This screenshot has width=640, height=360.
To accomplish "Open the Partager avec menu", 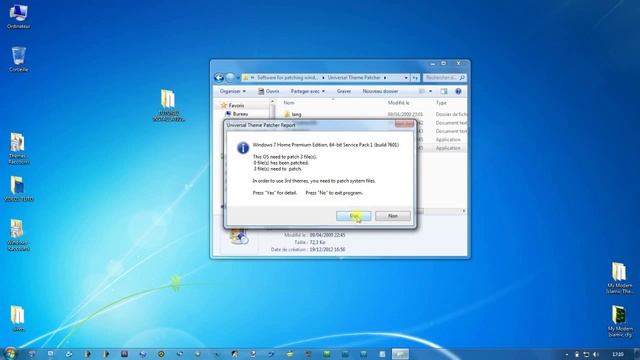I will [x=308, y=91].
